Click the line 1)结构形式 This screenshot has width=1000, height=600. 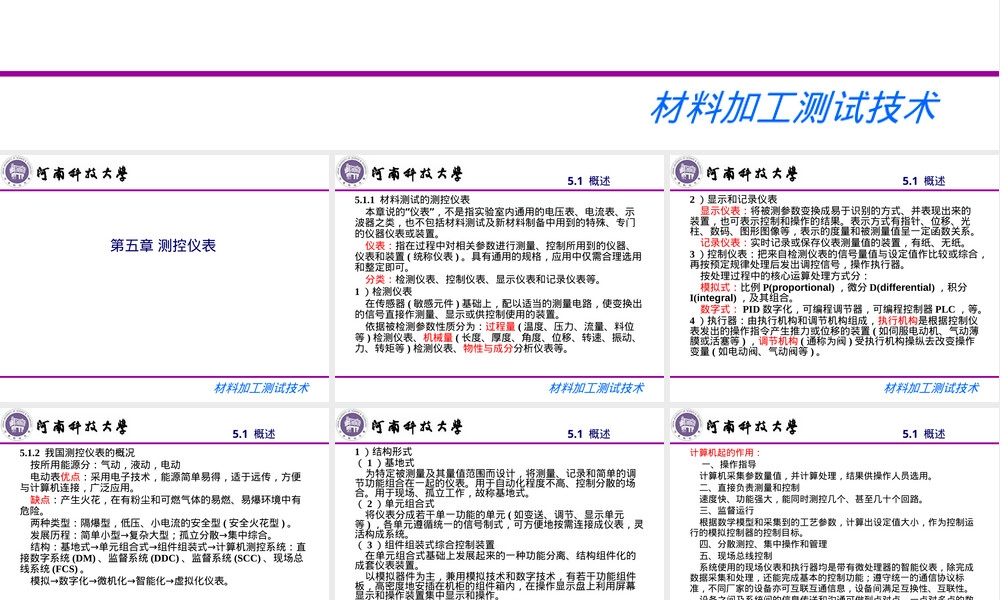383,451
